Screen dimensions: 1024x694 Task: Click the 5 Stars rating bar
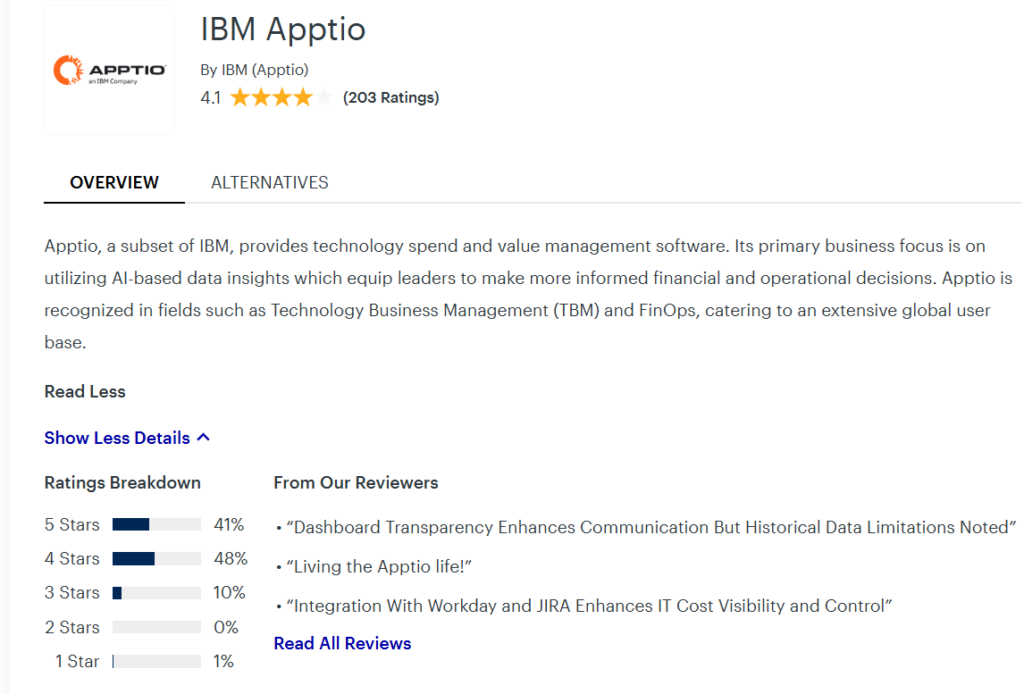click(156, 525)
